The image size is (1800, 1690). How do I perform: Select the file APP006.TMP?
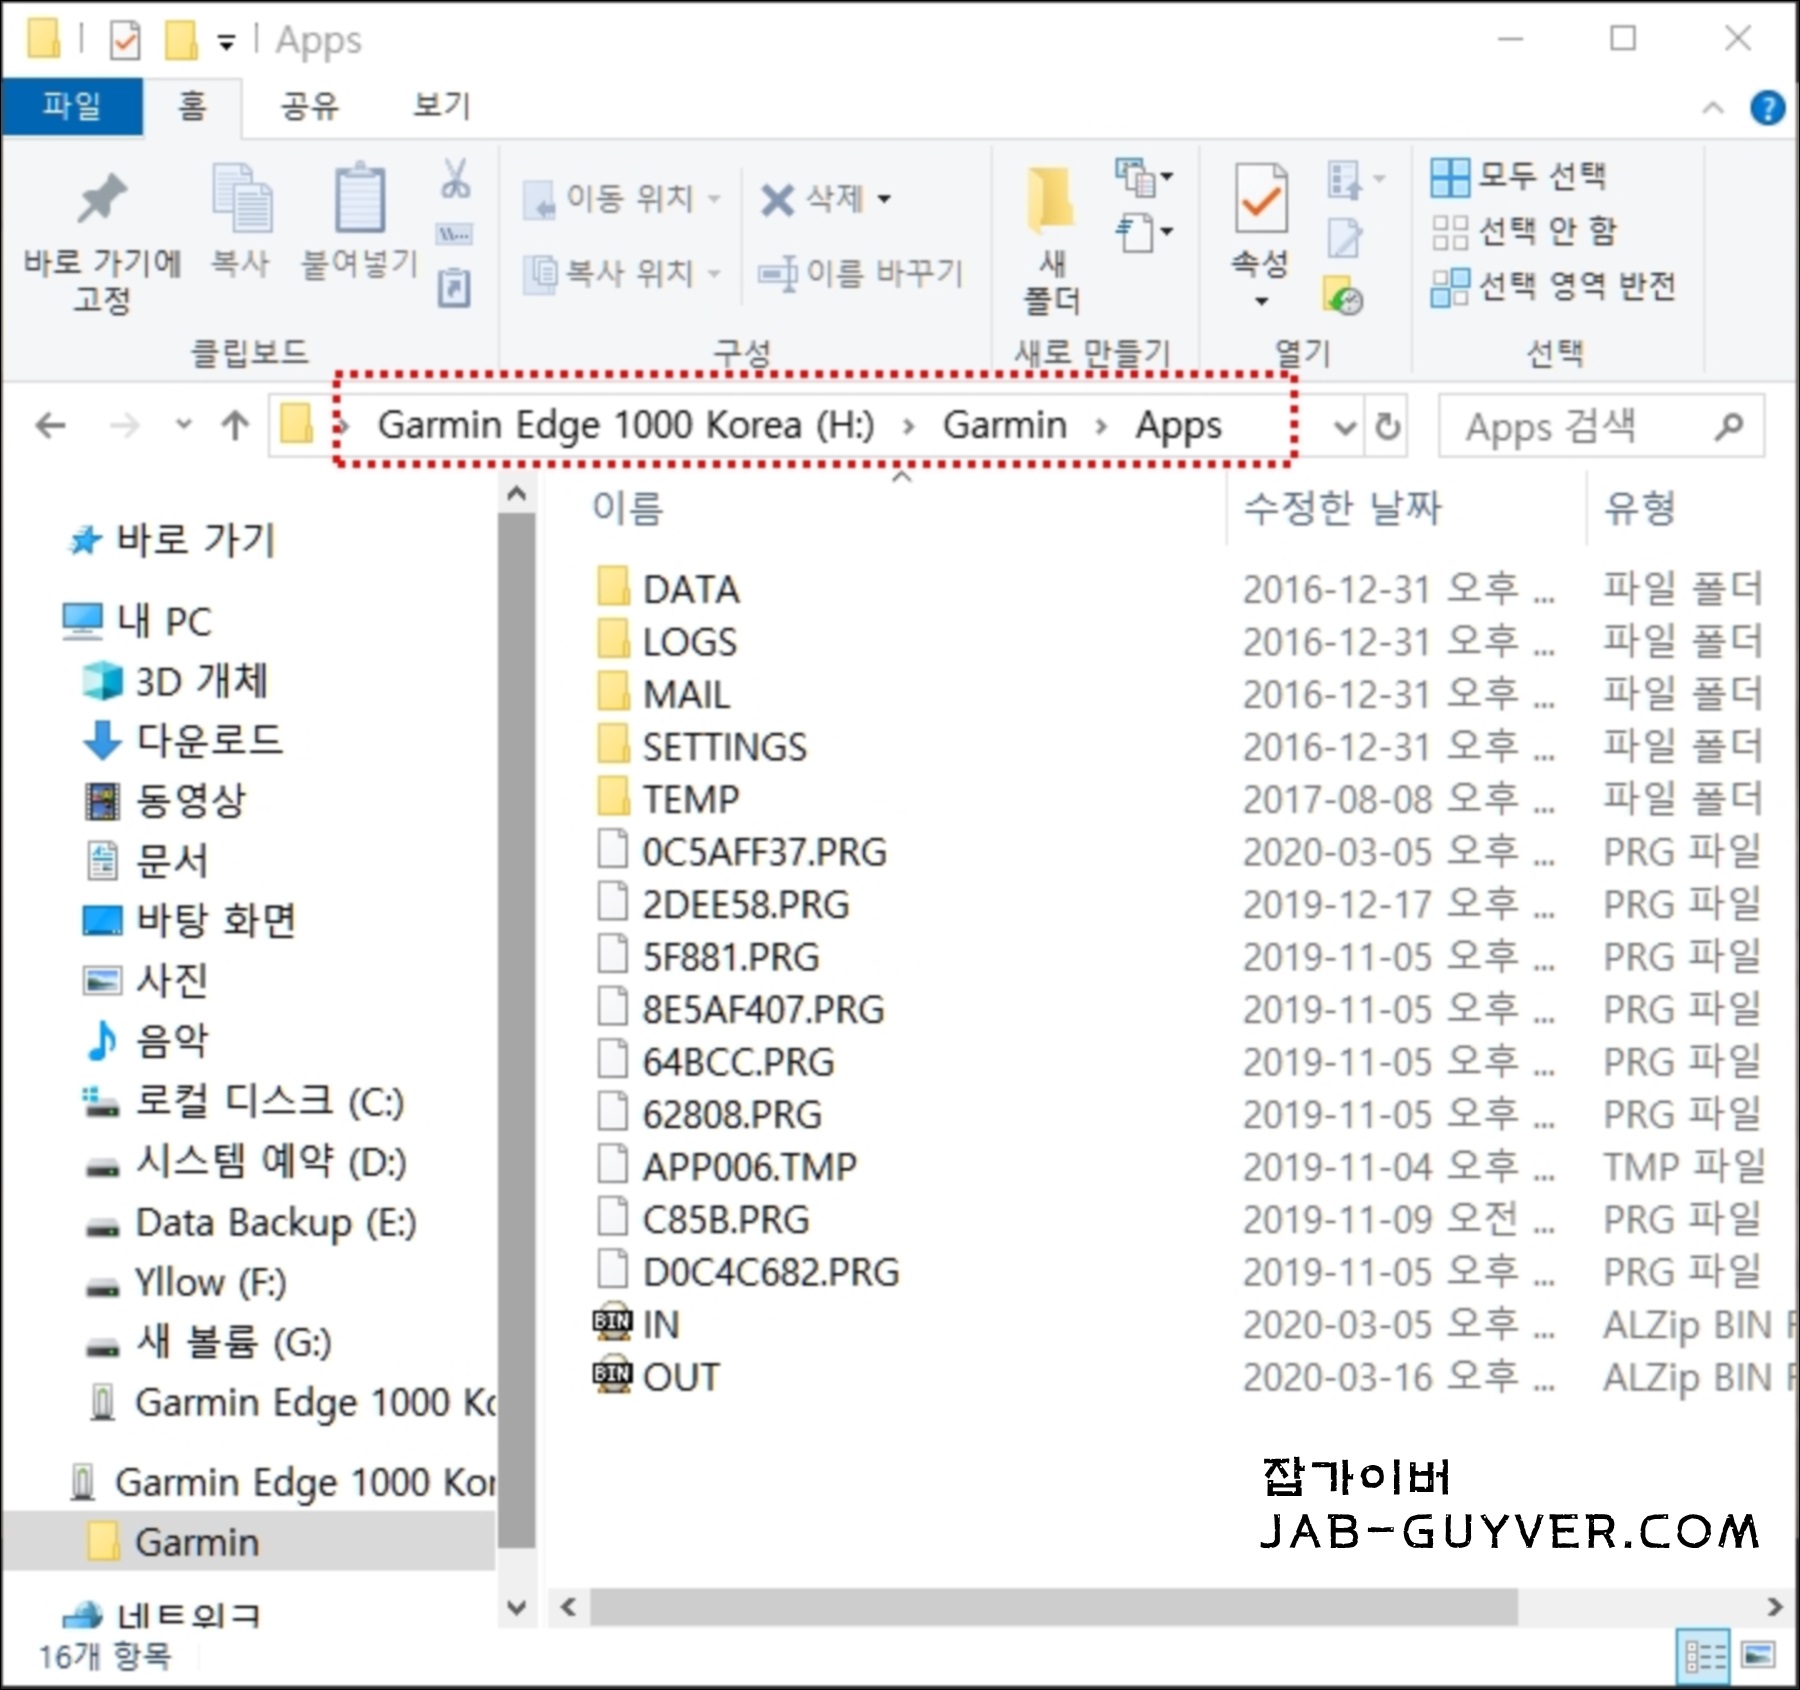click(727, 1167)
